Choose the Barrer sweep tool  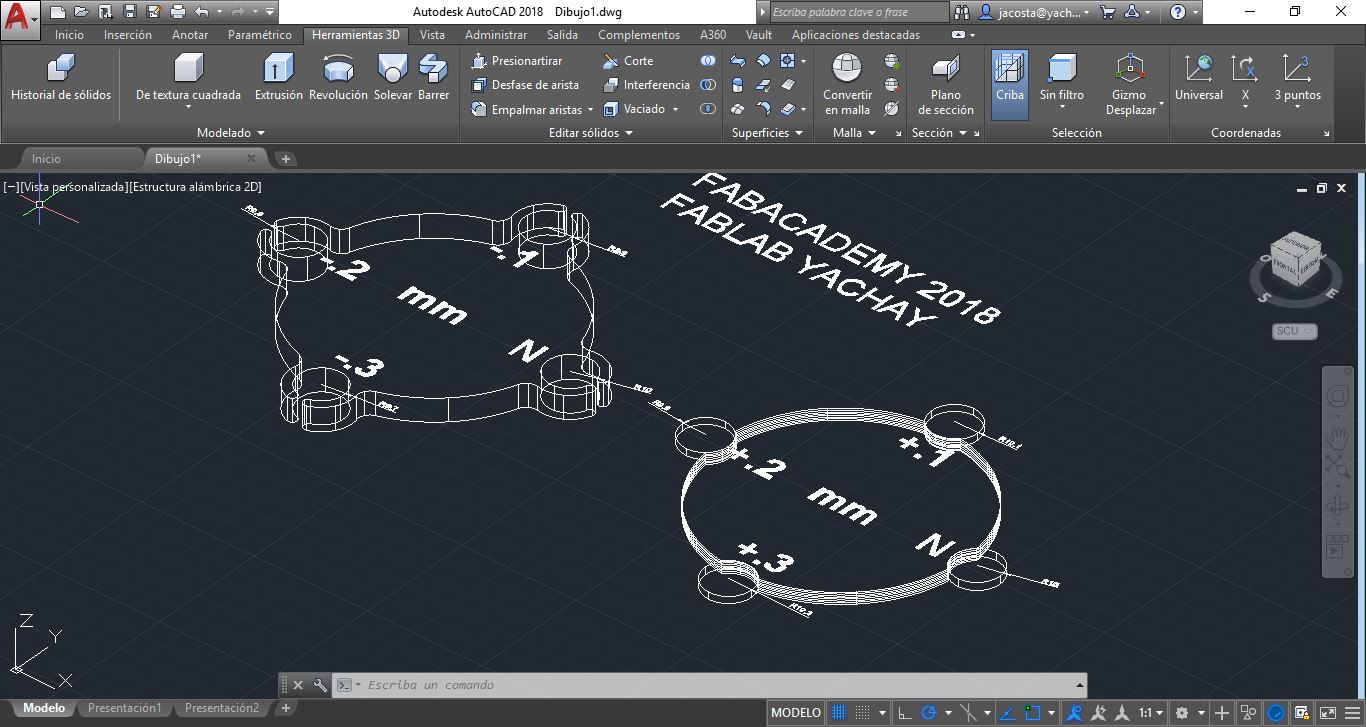click(433, 78)
